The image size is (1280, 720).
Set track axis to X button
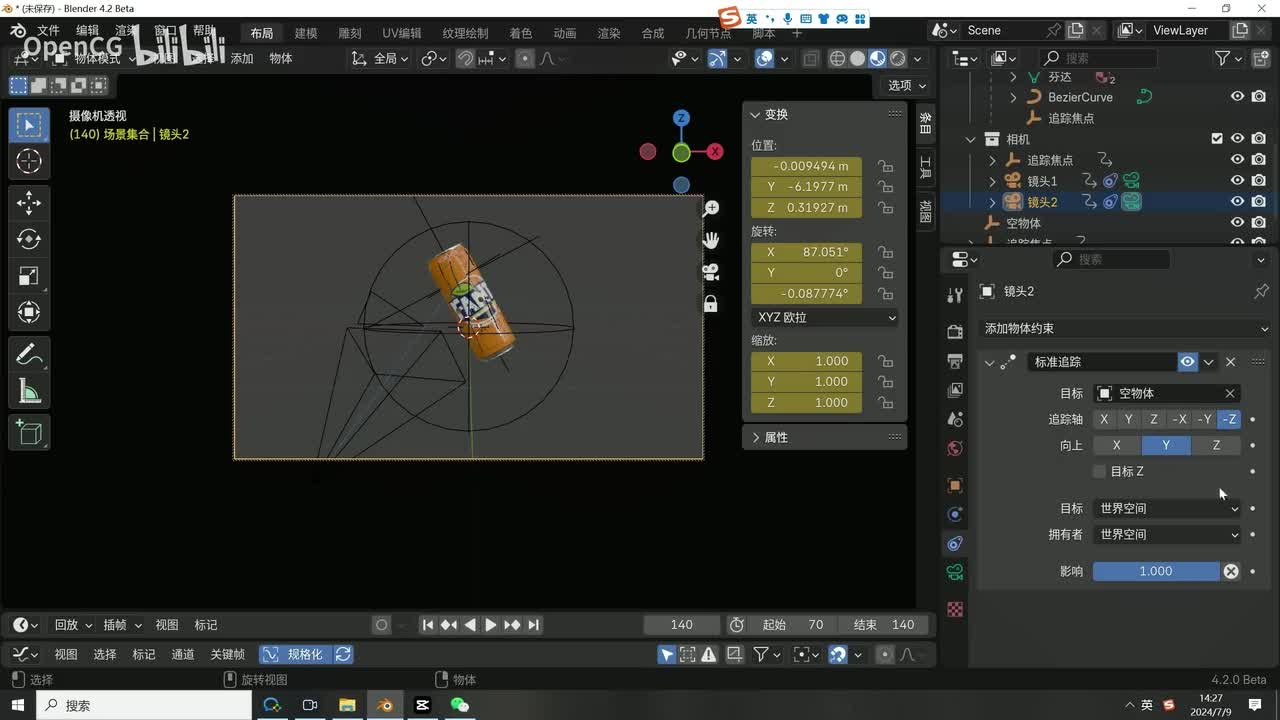1104,420
